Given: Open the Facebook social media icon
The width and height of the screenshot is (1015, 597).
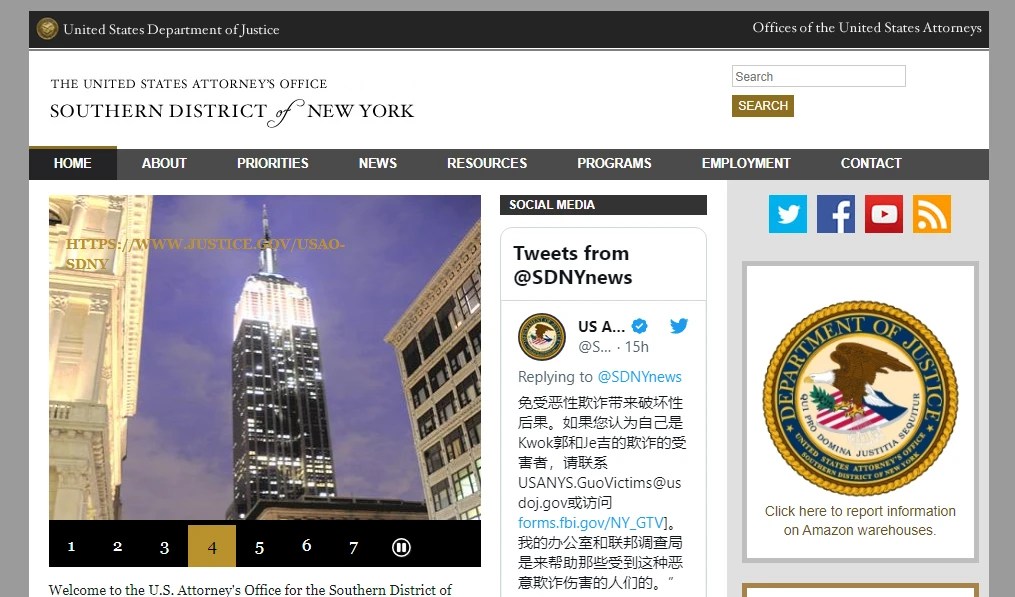Looking at the screenshot, I should pyautogui.click(x=836, y=214).
